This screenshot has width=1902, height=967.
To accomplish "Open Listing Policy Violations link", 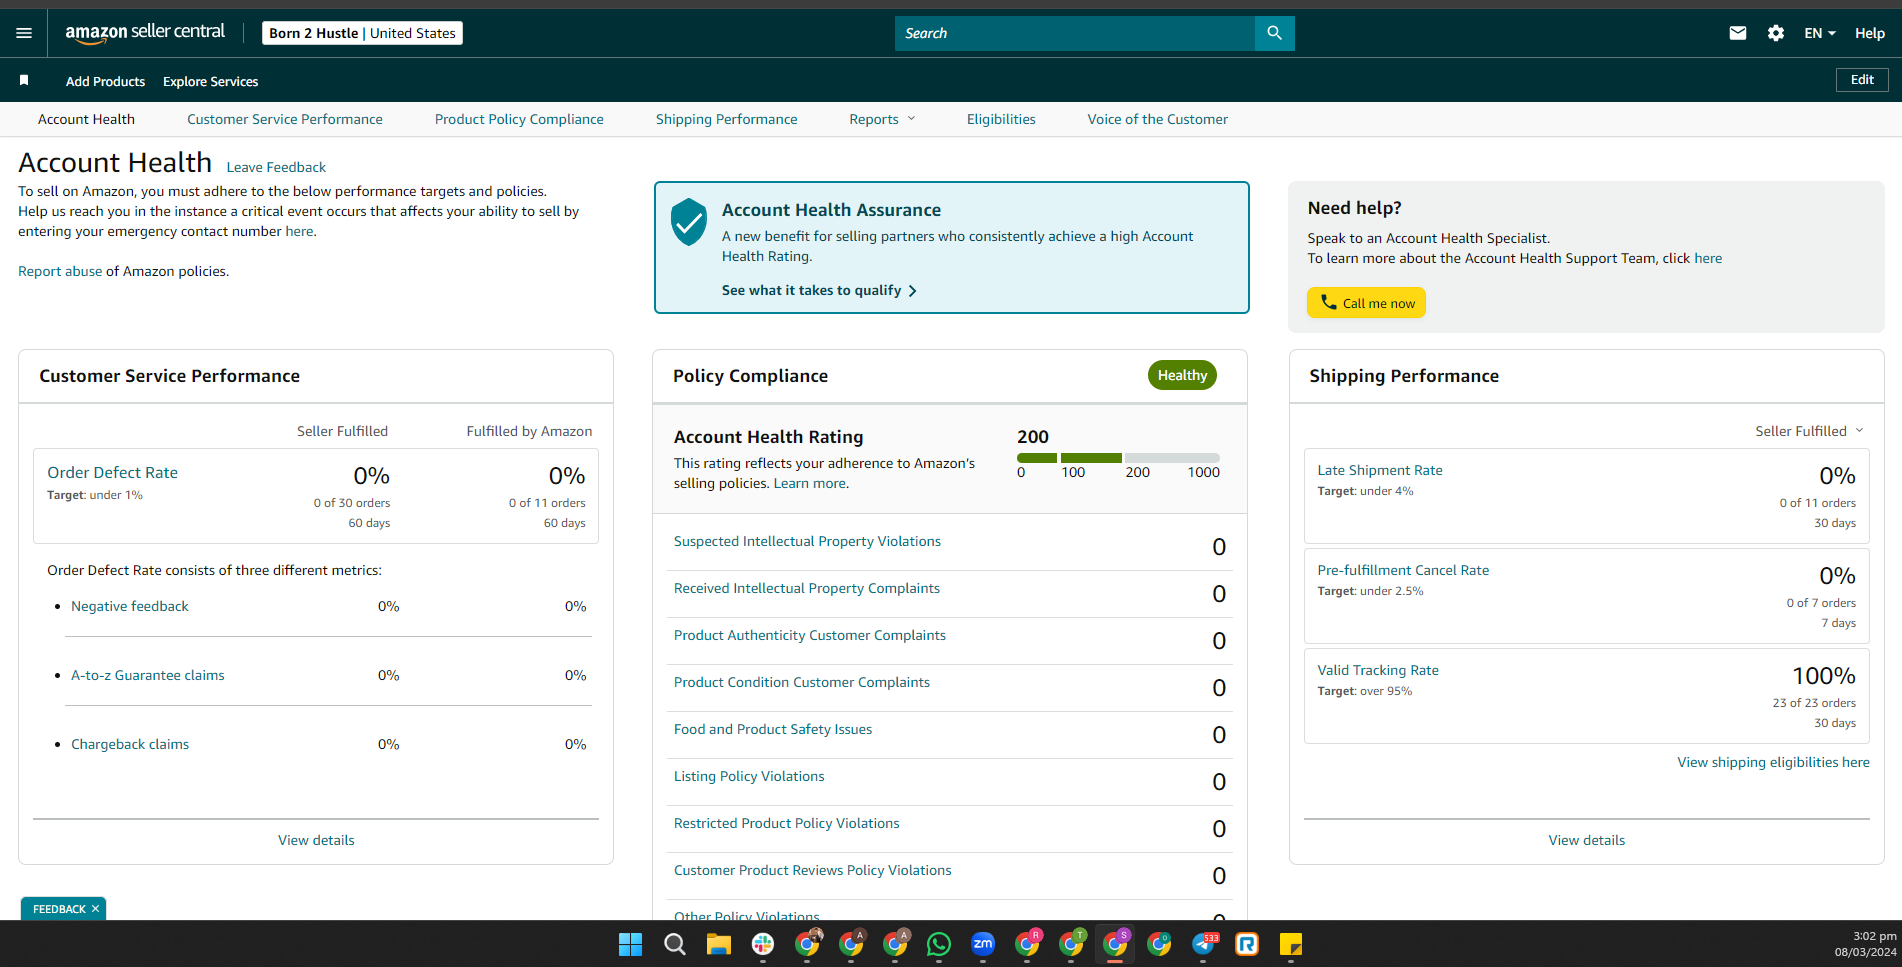I will (749, 776).
